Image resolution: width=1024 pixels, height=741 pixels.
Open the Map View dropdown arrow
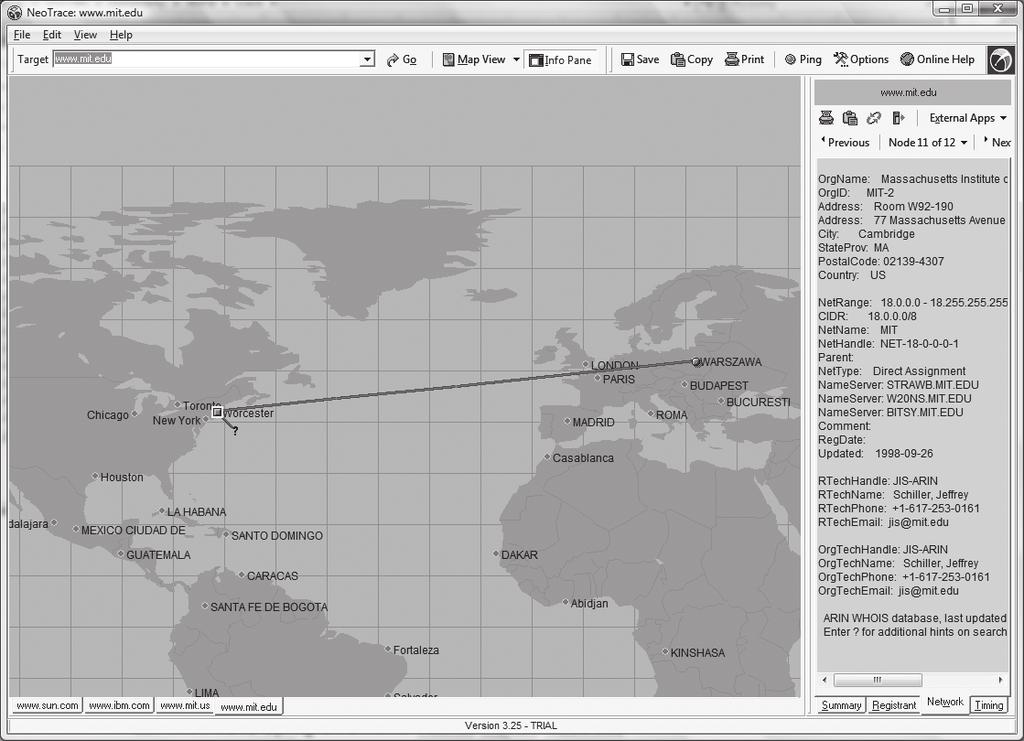pyautogui.click(x=516, y=59)
